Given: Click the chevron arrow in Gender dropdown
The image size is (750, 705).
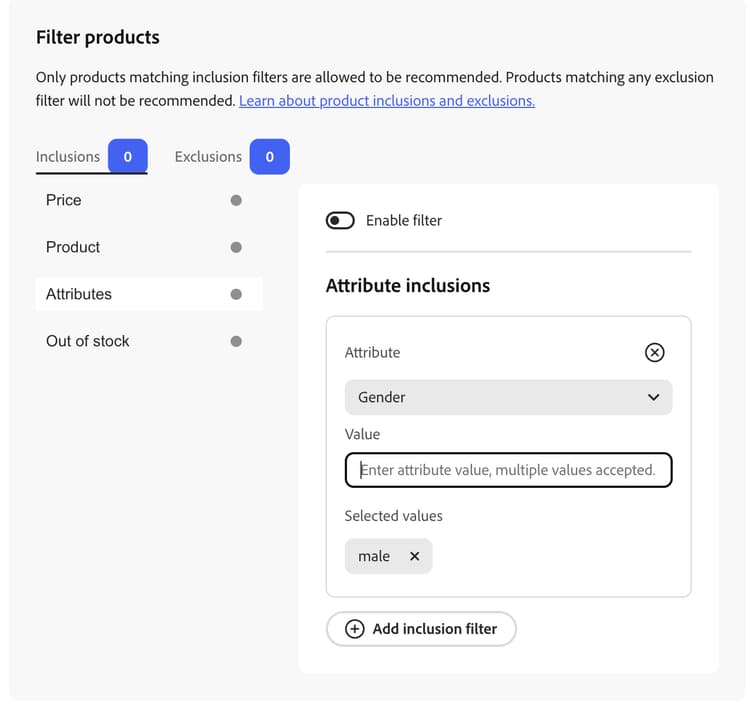Looking at the screenshot, I should click(x=653, y=397).
